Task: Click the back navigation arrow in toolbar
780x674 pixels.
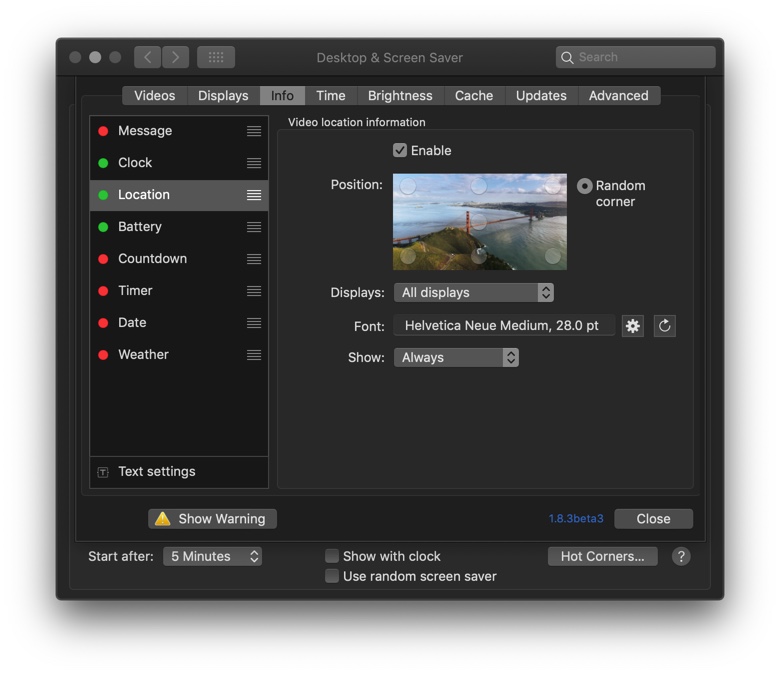Action: pyautogui.click(x=148, y=57)
